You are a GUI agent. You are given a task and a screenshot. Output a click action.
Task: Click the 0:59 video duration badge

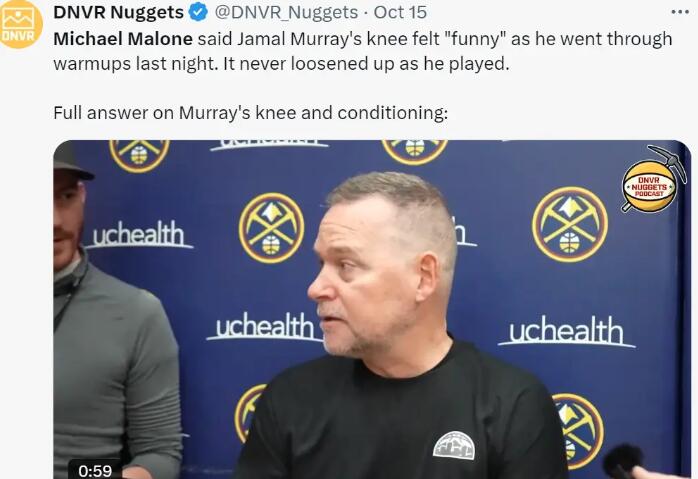point(95,470)
